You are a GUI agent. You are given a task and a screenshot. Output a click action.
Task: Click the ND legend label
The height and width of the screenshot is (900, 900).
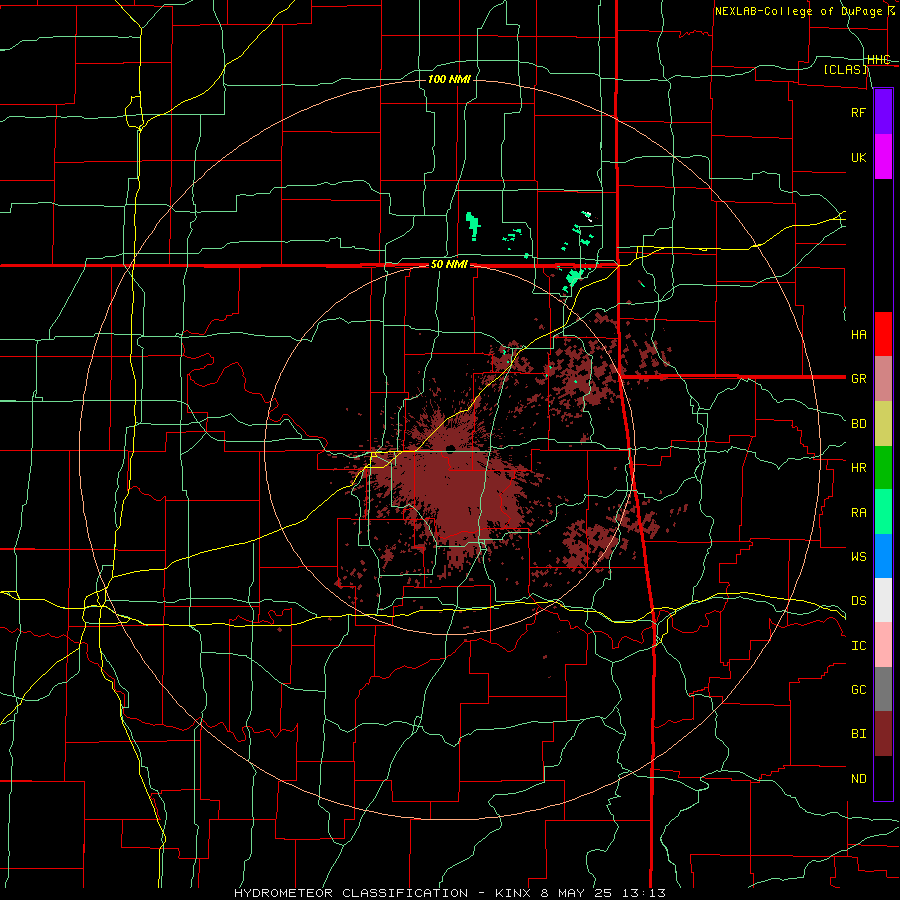coord(858,778)
